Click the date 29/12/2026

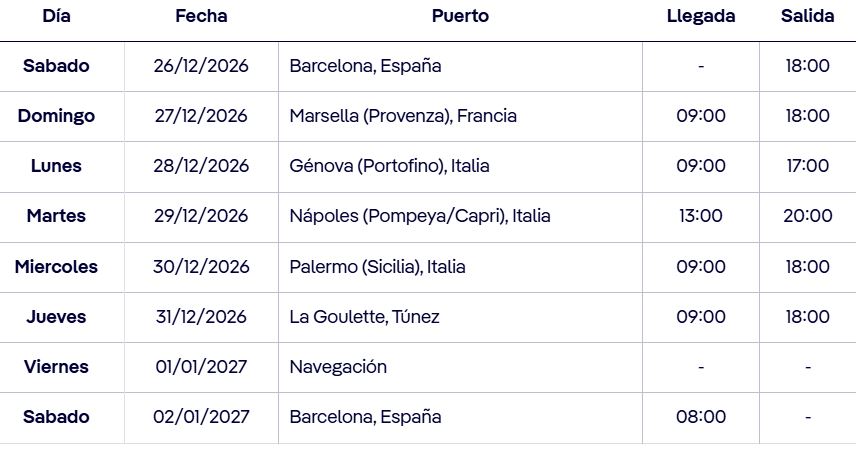click(x=201, y=216)
